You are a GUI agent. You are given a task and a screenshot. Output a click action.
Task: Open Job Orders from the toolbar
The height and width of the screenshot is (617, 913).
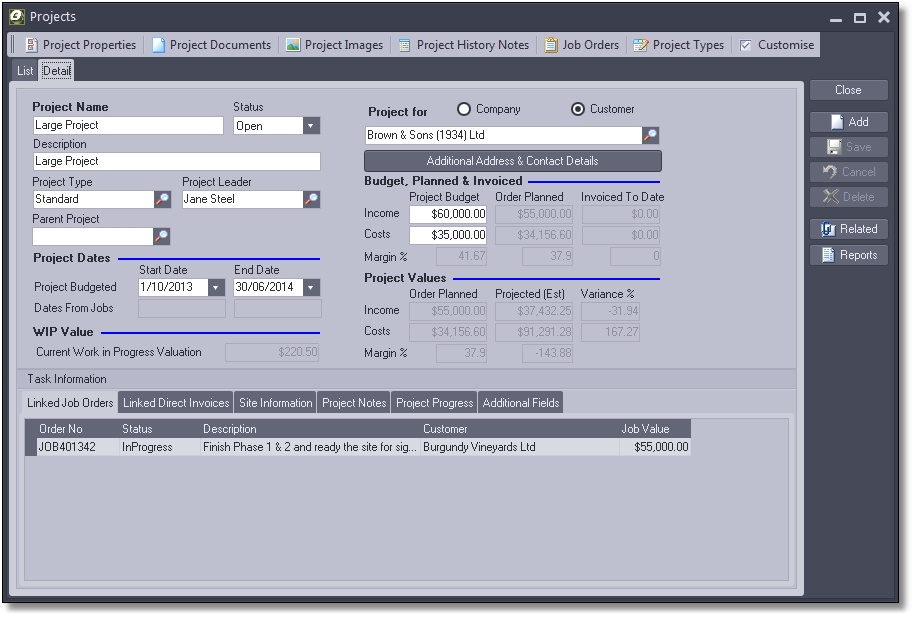click(581, 45)
